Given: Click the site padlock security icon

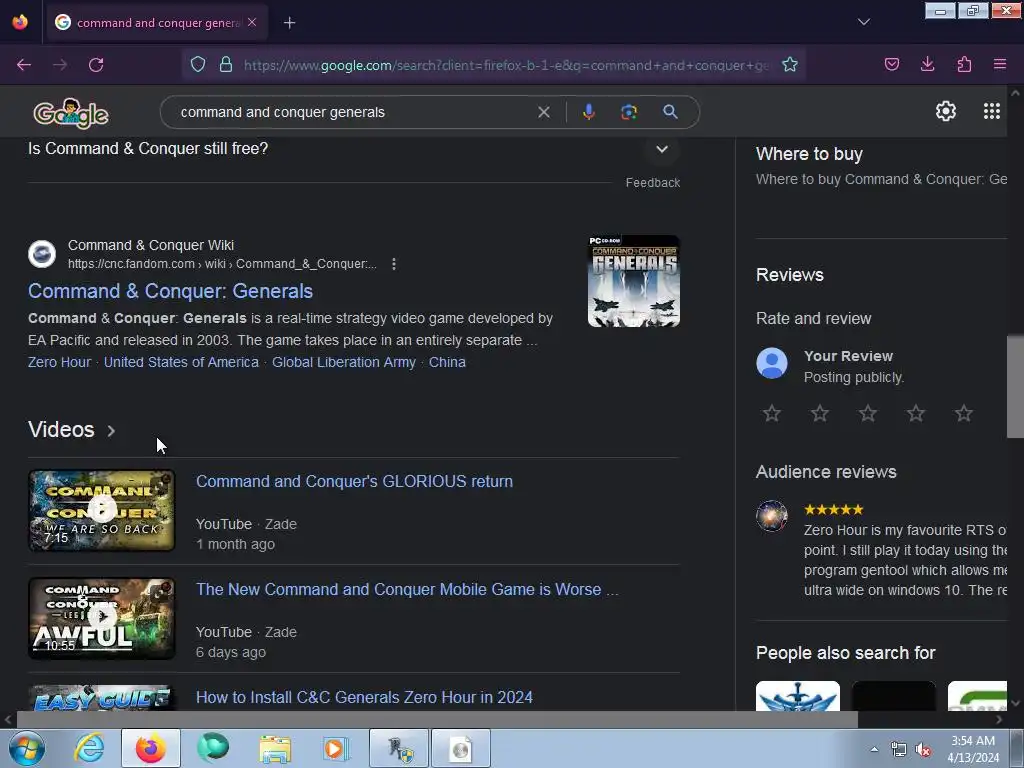Looking at the screenshot, I should 226,65.
